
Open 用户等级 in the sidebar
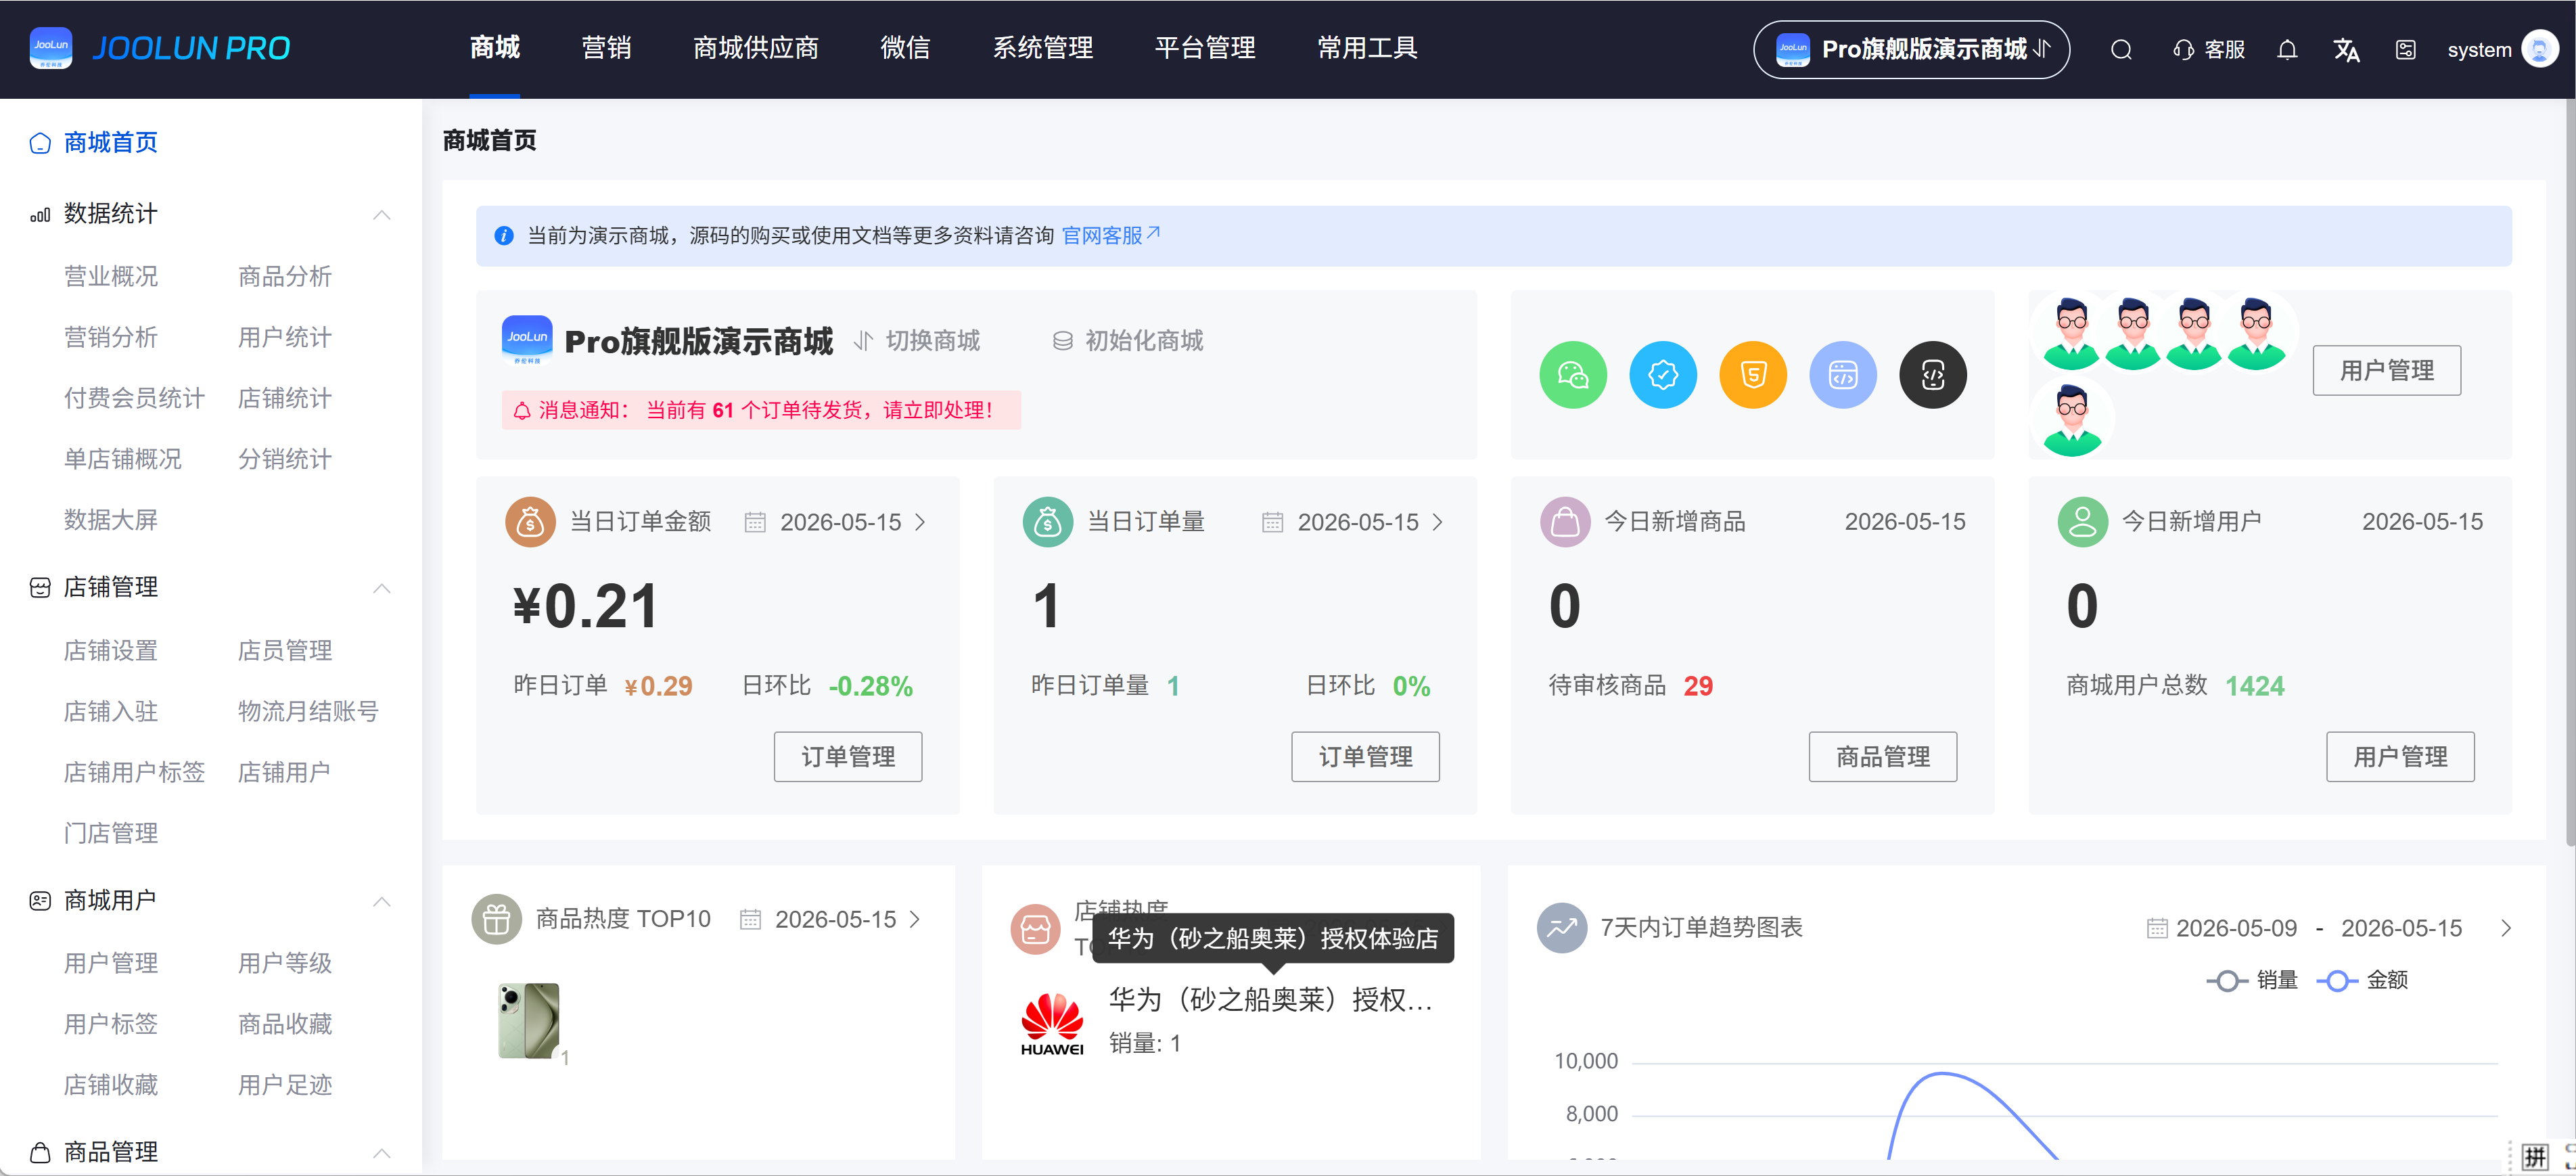[285, 963]
